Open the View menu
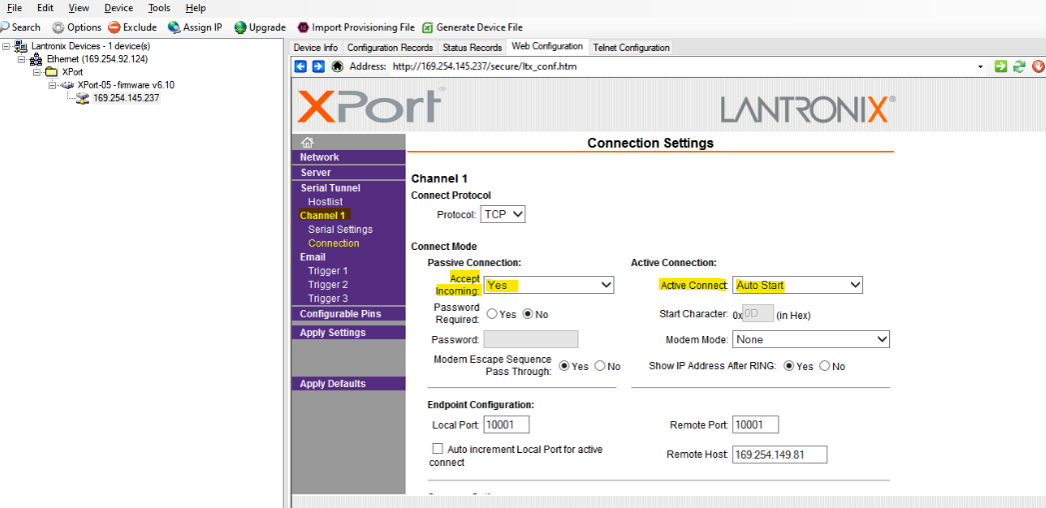1046x508 pixels. tap(79, 8)
